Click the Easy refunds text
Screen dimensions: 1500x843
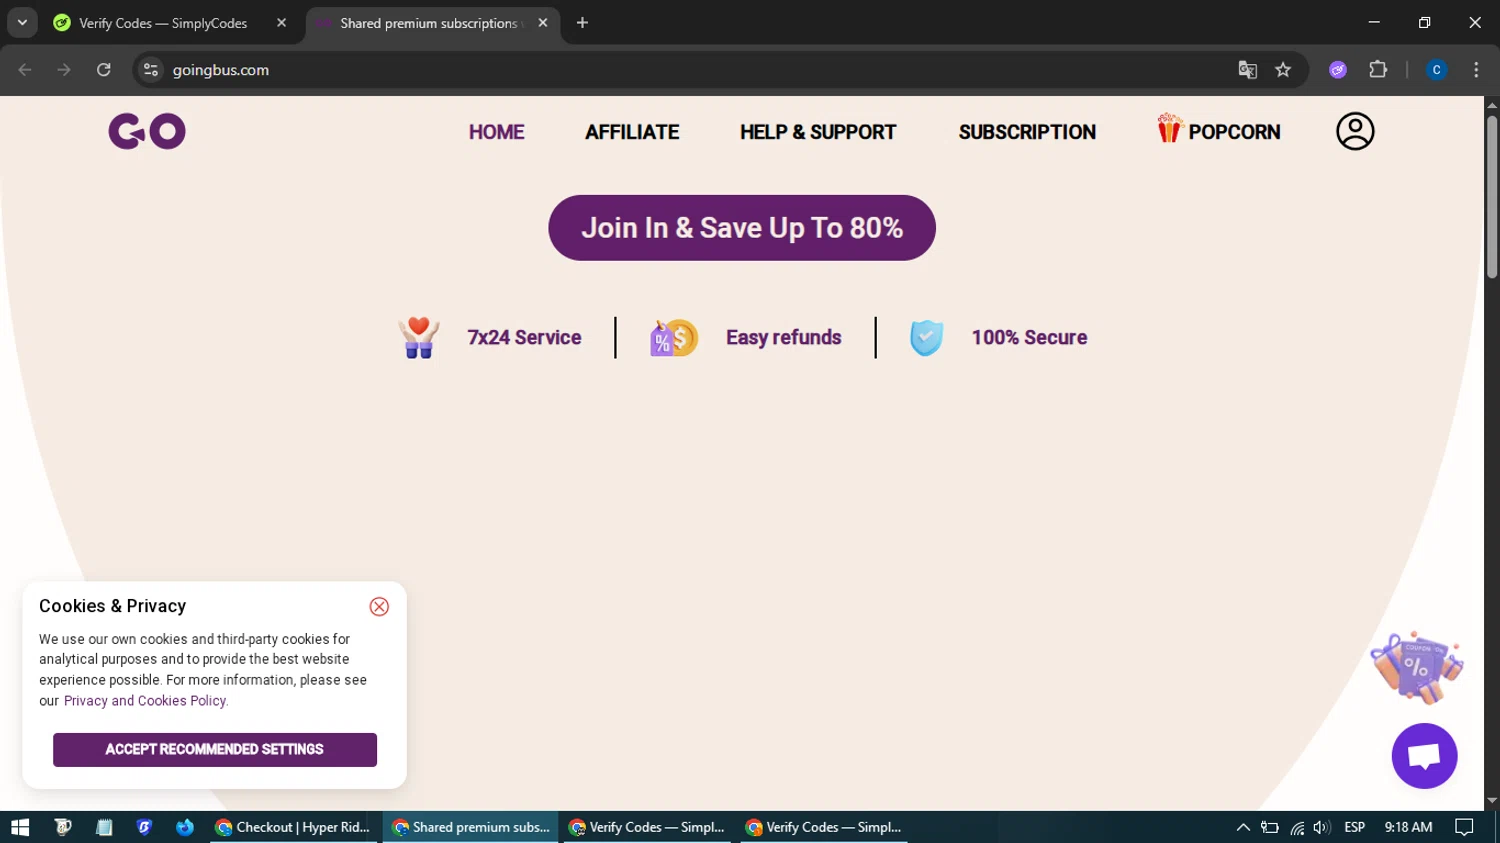[x=784, y=338]
